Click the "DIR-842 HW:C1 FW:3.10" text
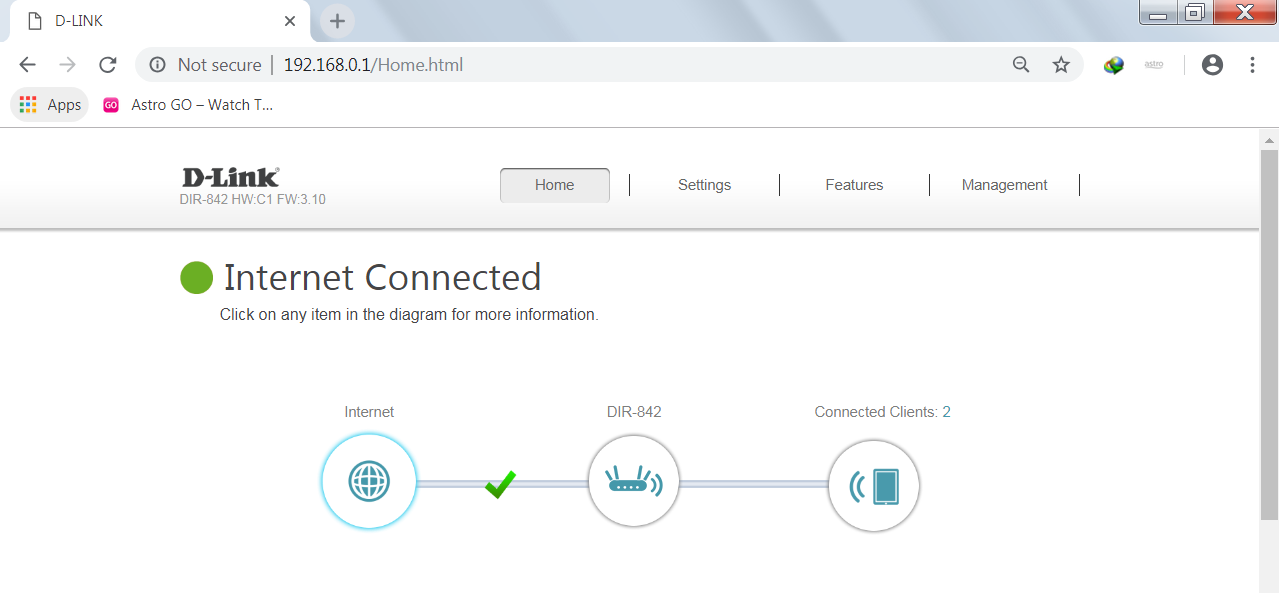The width and height of the screenshot is (1279, 593). coord(253,199)
